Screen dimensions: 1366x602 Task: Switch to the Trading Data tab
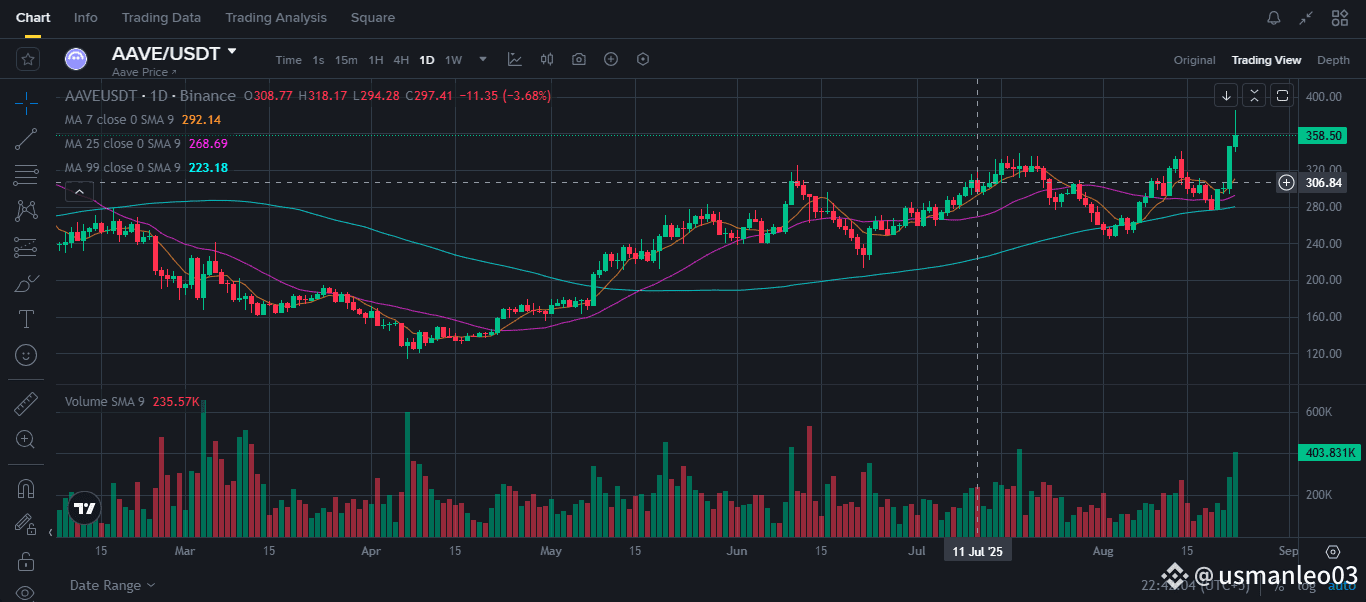[x=161, y=18]
